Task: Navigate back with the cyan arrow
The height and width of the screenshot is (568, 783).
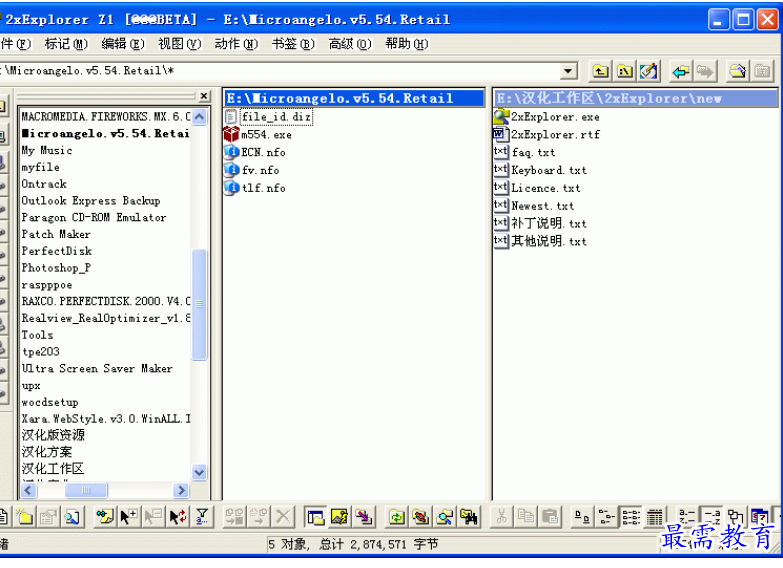Action: 681,71
